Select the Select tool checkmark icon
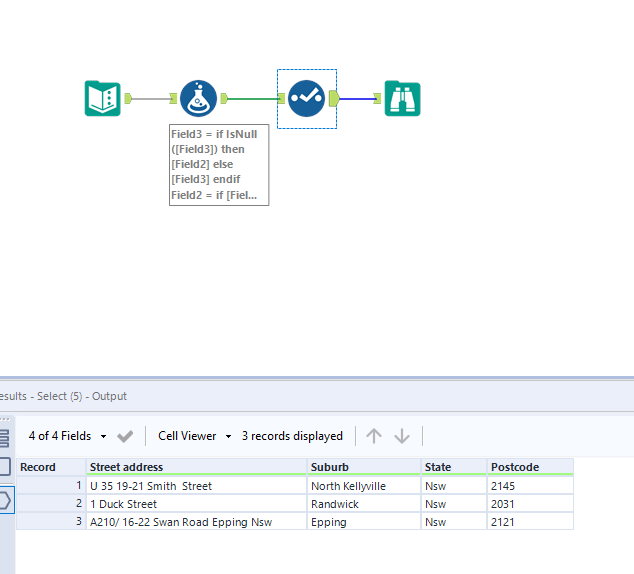 (306, 98)
